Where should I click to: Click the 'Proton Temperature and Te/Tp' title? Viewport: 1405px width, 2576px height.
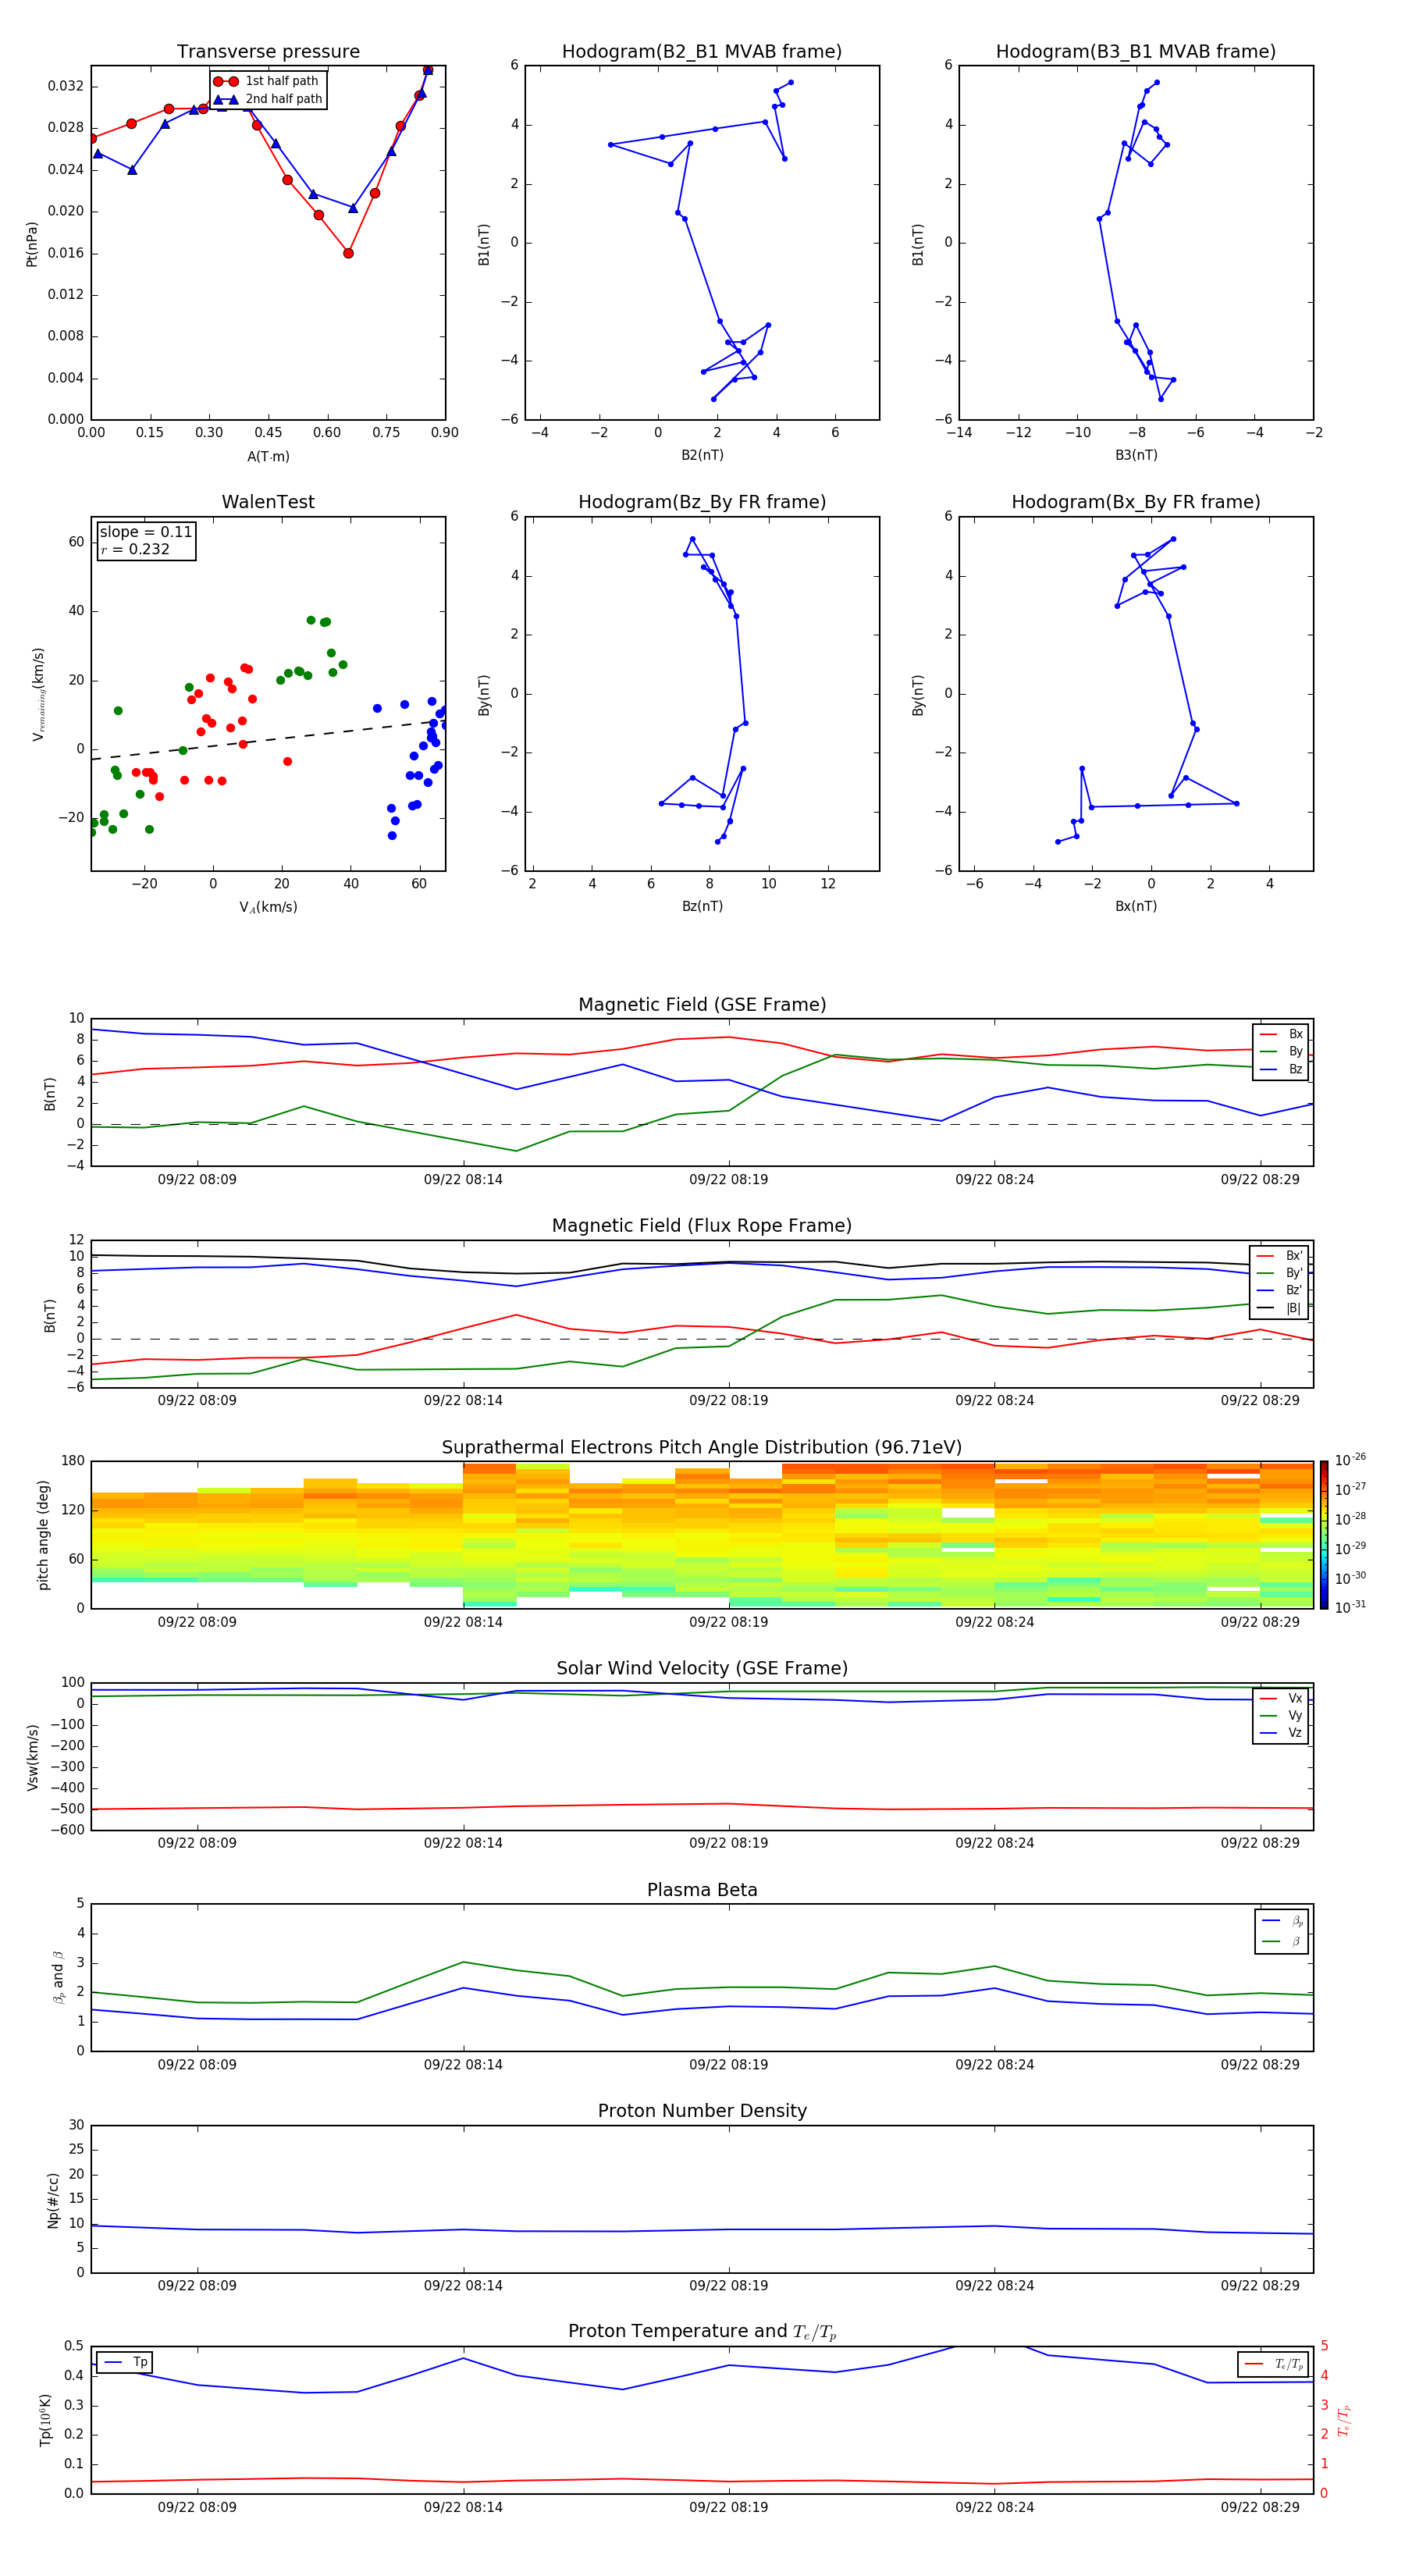point(702,2332)
